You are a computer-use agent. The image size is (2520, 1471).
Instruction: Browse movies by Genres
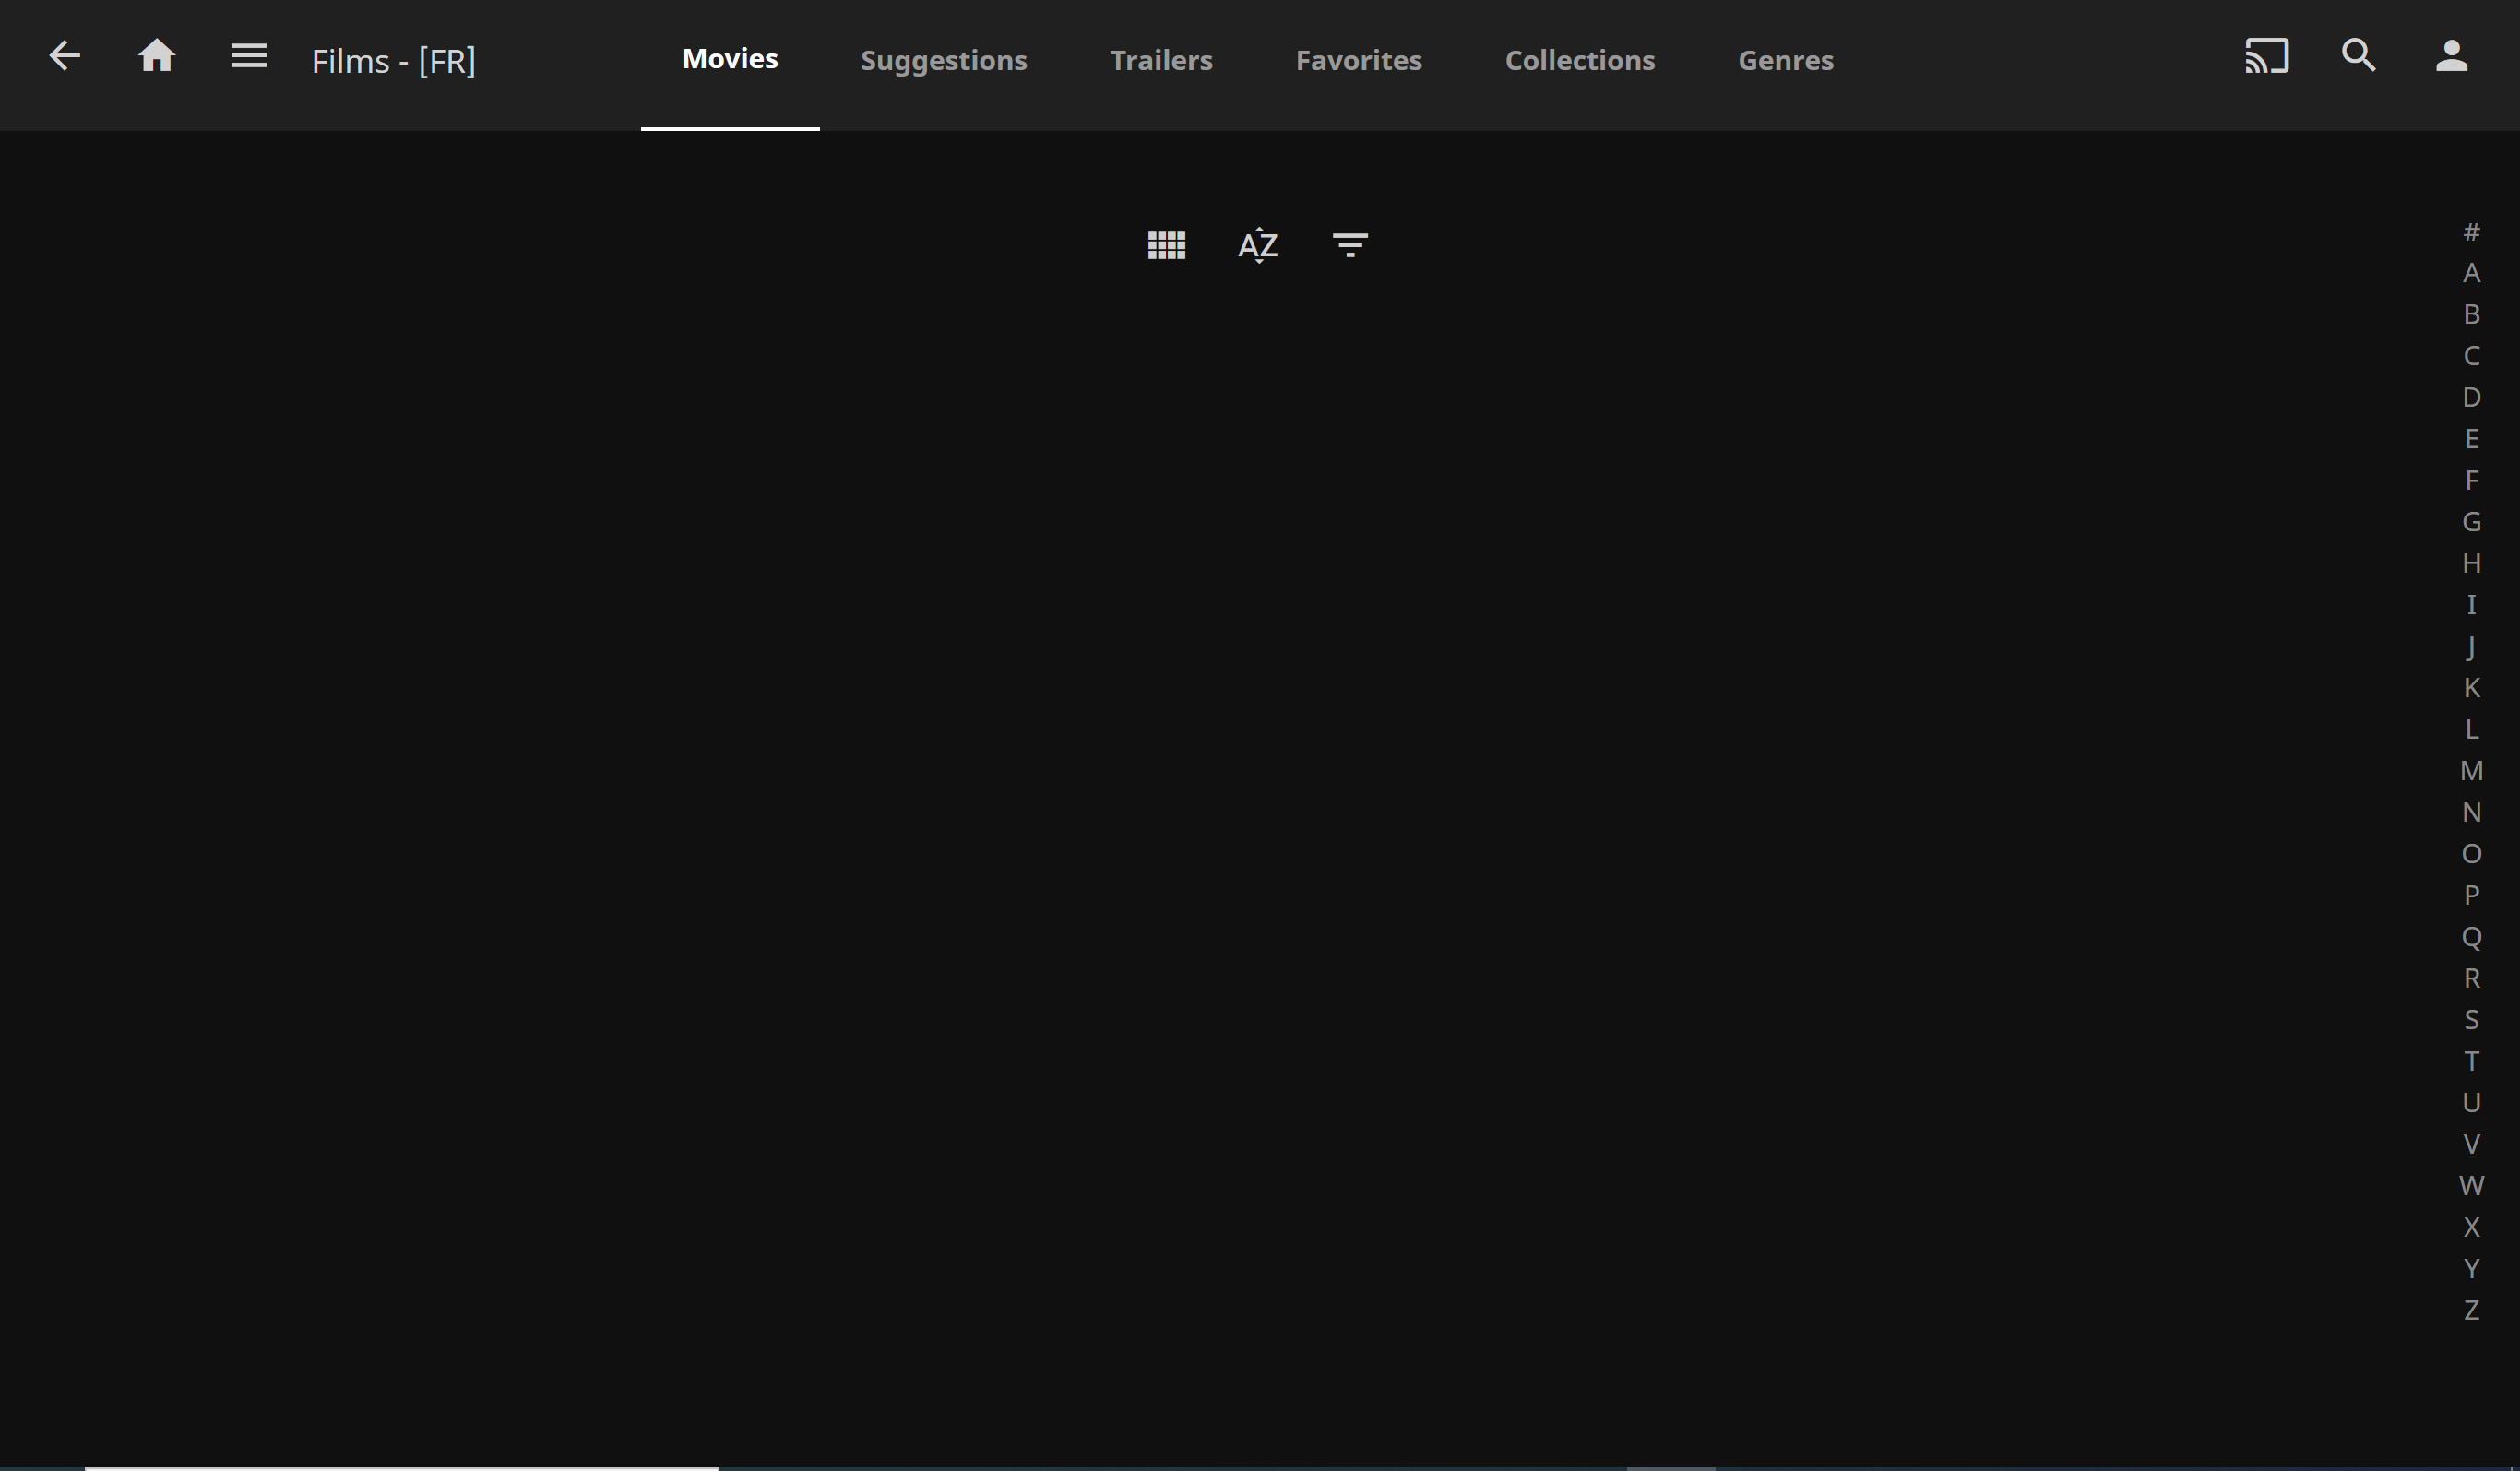(1786, 60)
